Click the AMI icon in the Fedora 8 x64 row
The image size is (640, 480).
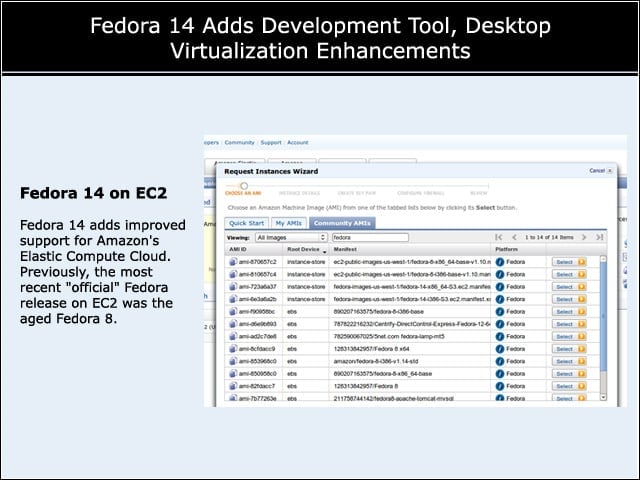[x=233, y=349]
